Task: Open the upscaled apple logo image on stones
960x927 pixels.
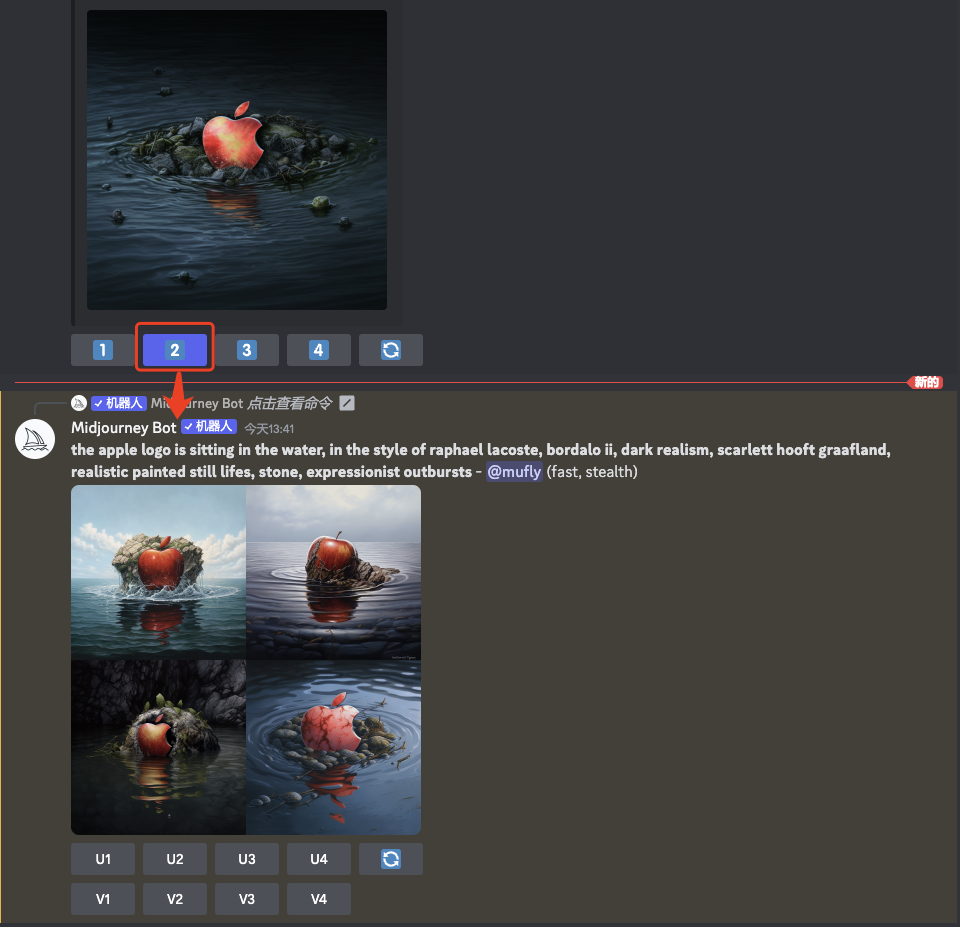Action: pos(237,160)
